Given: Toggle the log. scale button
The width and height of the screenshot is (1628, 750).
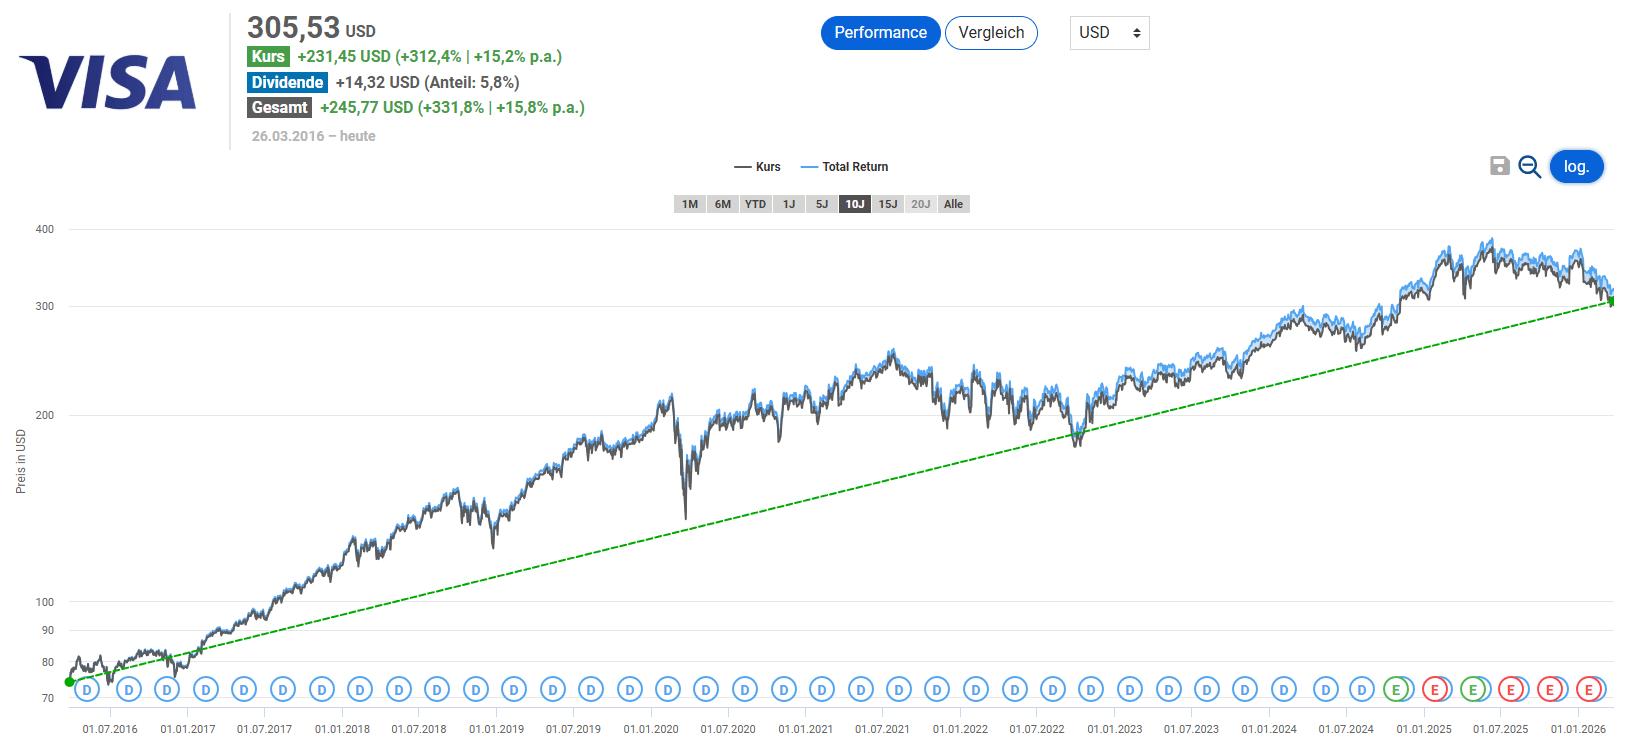Looking at the screenshot, I should [1576, 167].
